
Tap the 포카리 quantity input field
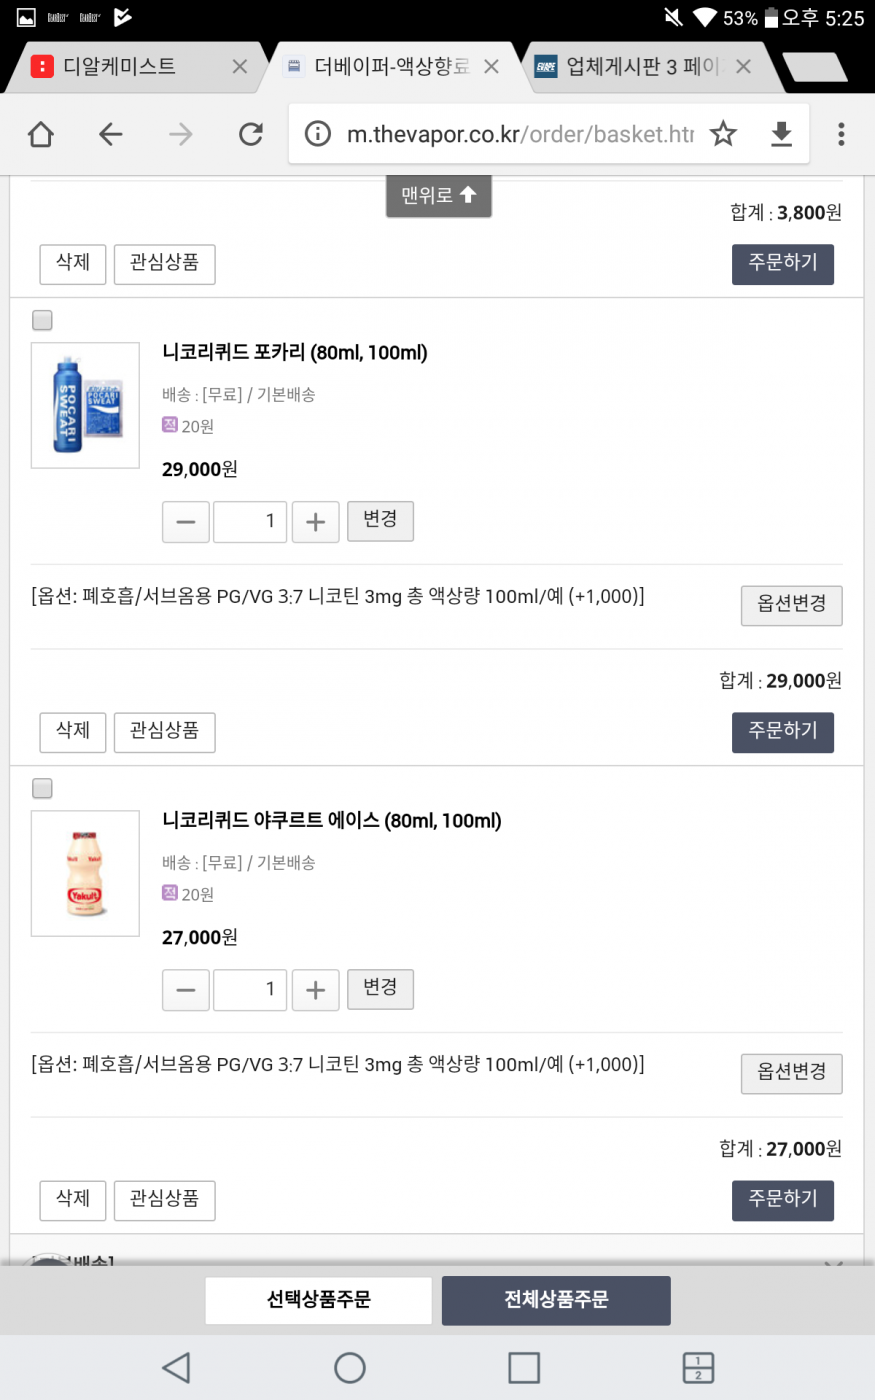click(250, 522)
